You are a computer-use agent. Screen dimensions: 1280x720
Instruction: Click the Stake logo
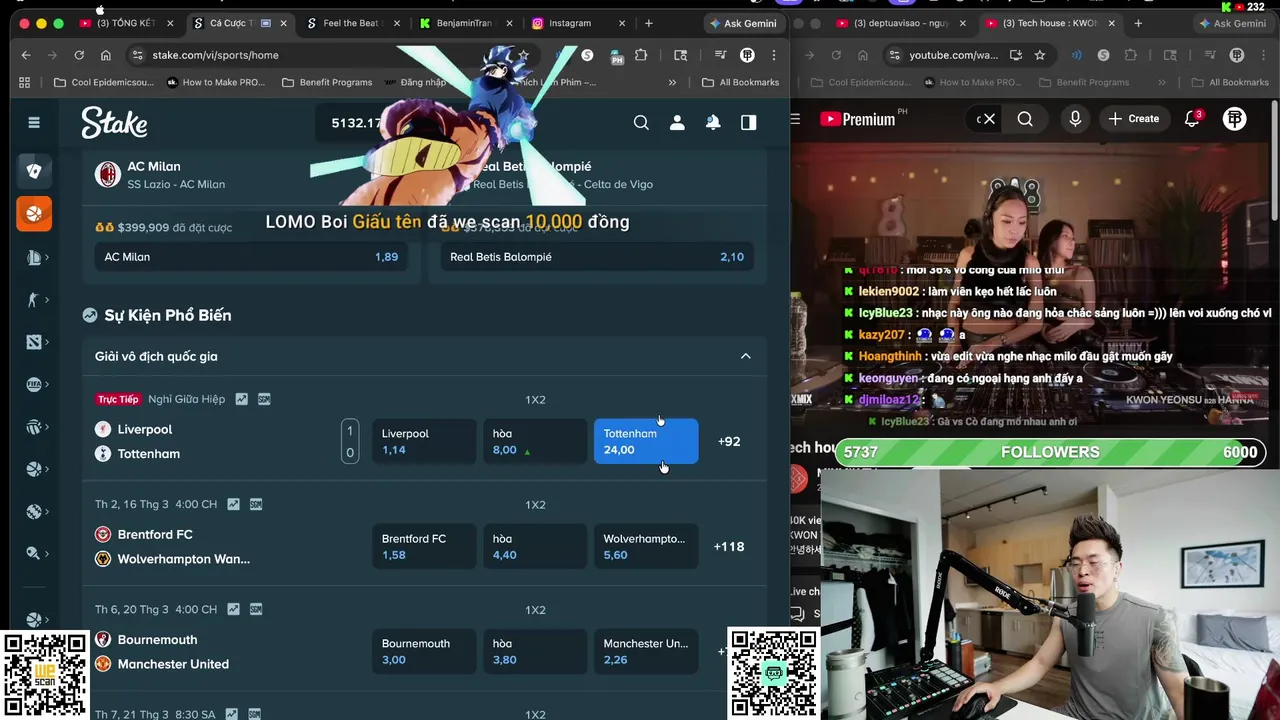114,122
